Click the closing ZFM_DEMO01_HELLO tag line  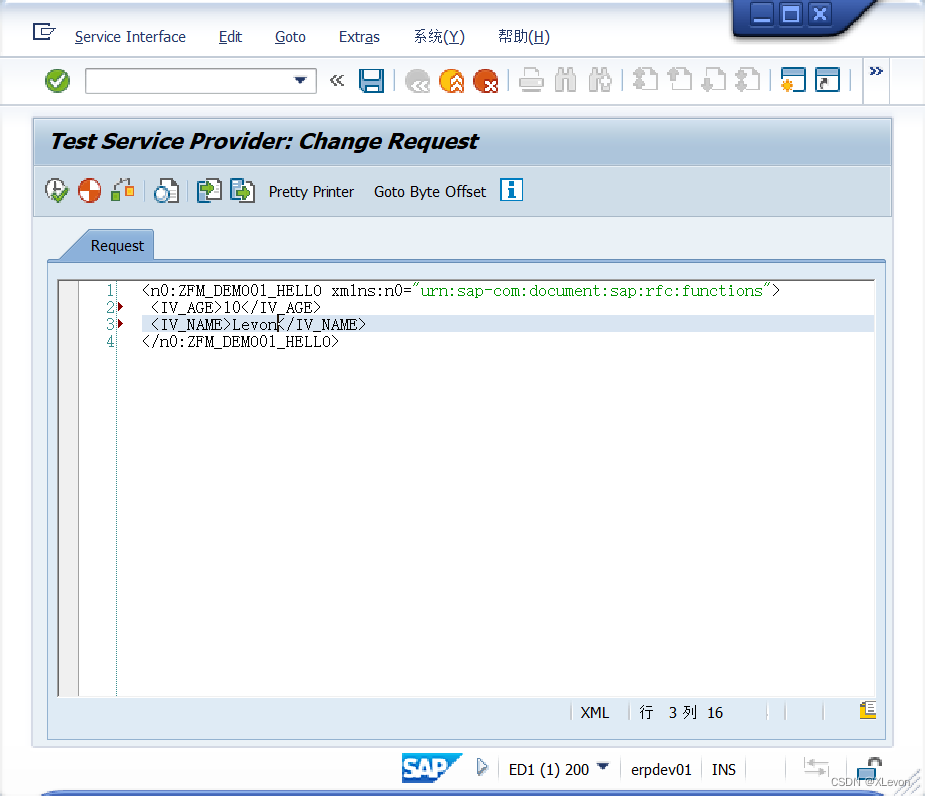coord(240,342)
